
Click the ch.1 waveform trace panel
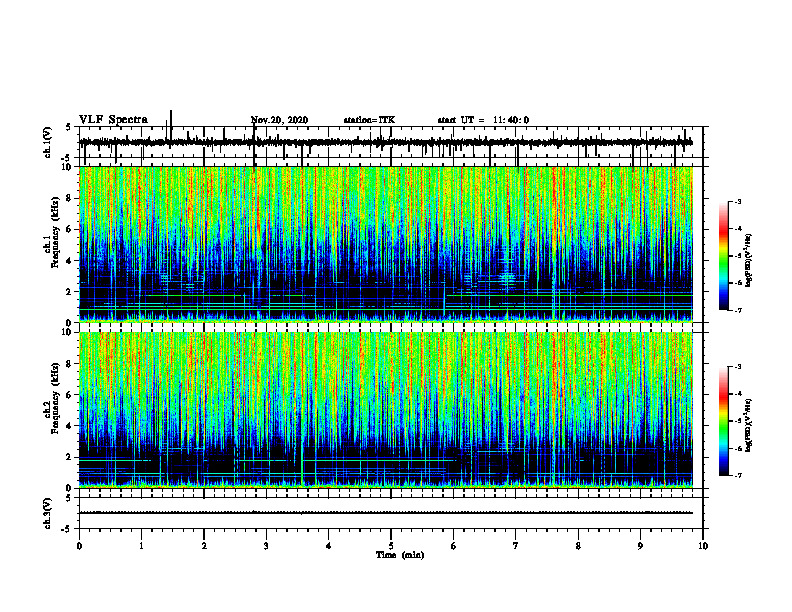(x=391, y=142)
